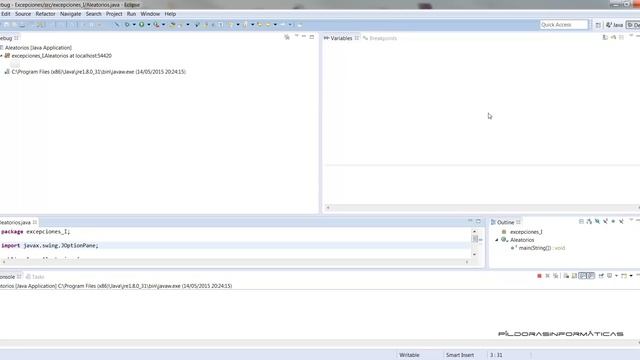640x360 pixels.
Task: Click the Open Perspective icon
Action: 598,25
